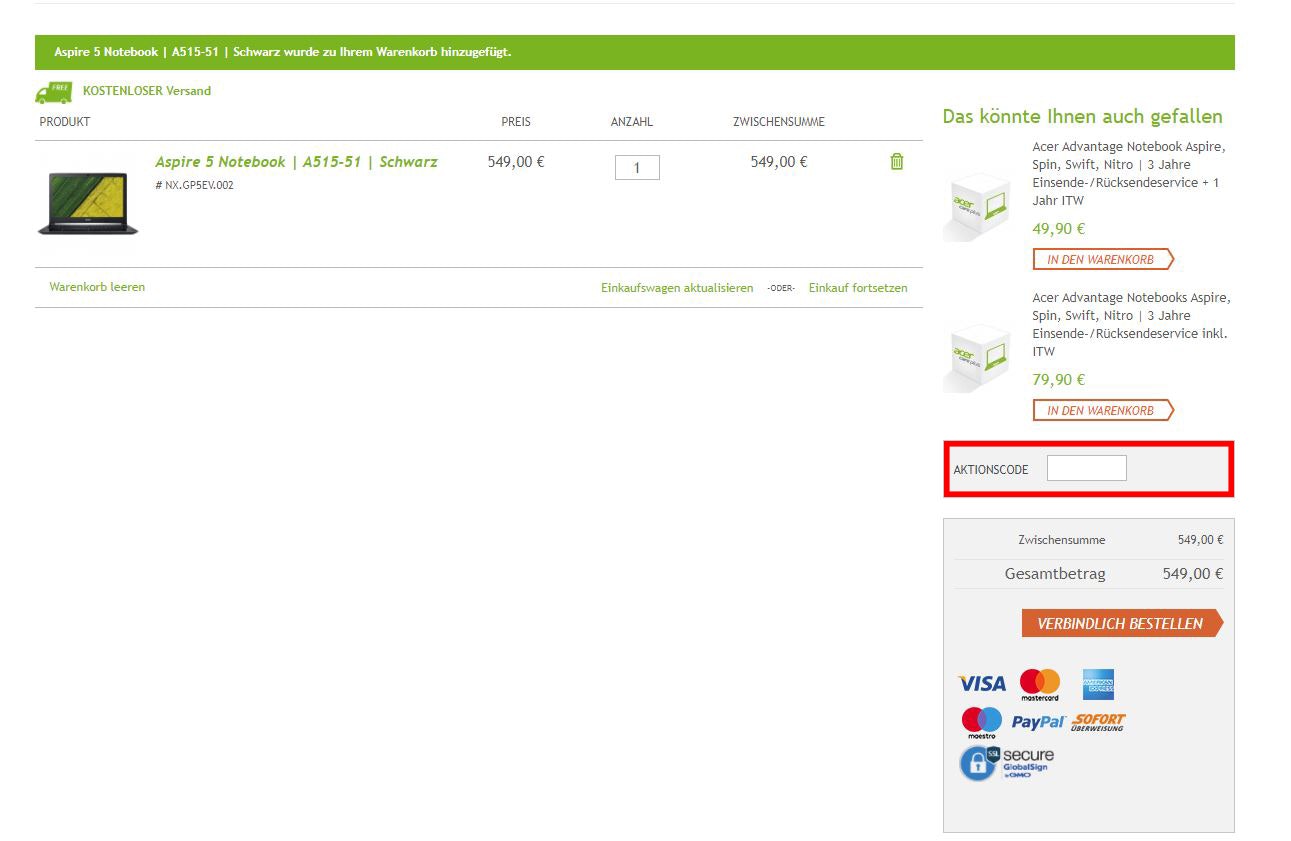Screen dimensions: 1291x841
Task: Open Aspire 5 Notebook A515-51 Schwarz product link
Action: click(x=296, y=162)
